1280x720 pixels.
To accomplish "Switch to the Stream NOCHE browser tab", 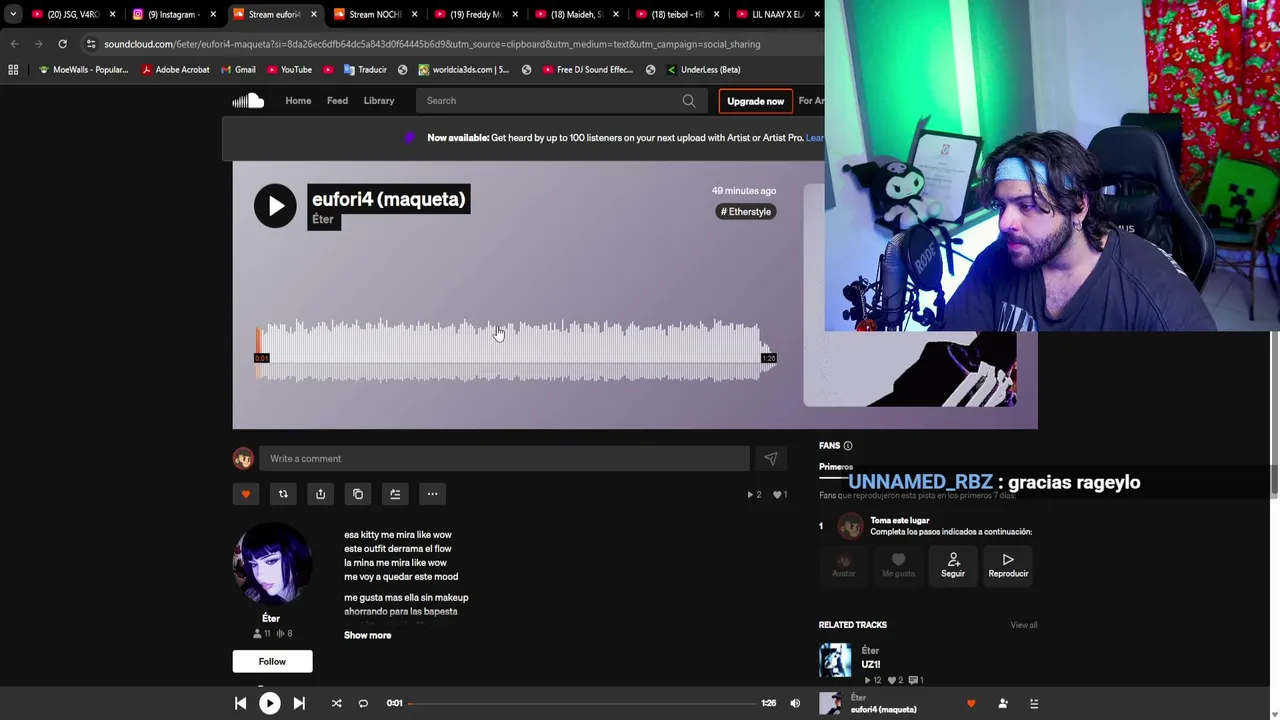I will [375, 14].
